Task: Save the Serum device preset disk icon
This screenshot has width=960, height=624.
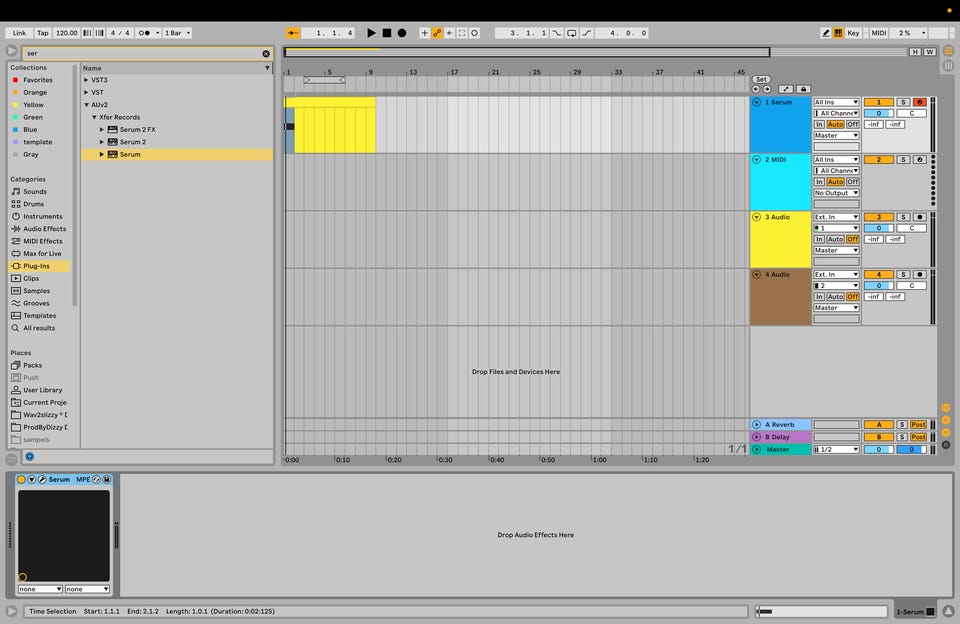Action: point(107,479)
